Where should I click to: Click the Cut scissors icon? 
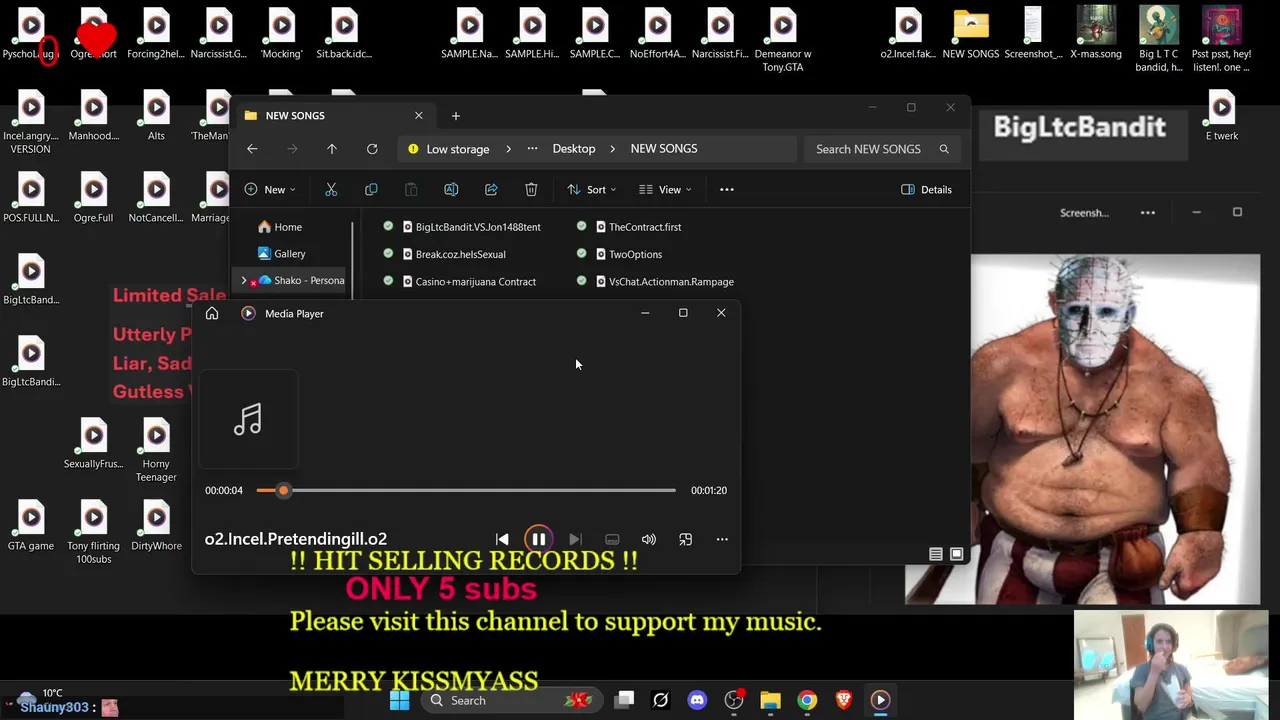[331, 189]
